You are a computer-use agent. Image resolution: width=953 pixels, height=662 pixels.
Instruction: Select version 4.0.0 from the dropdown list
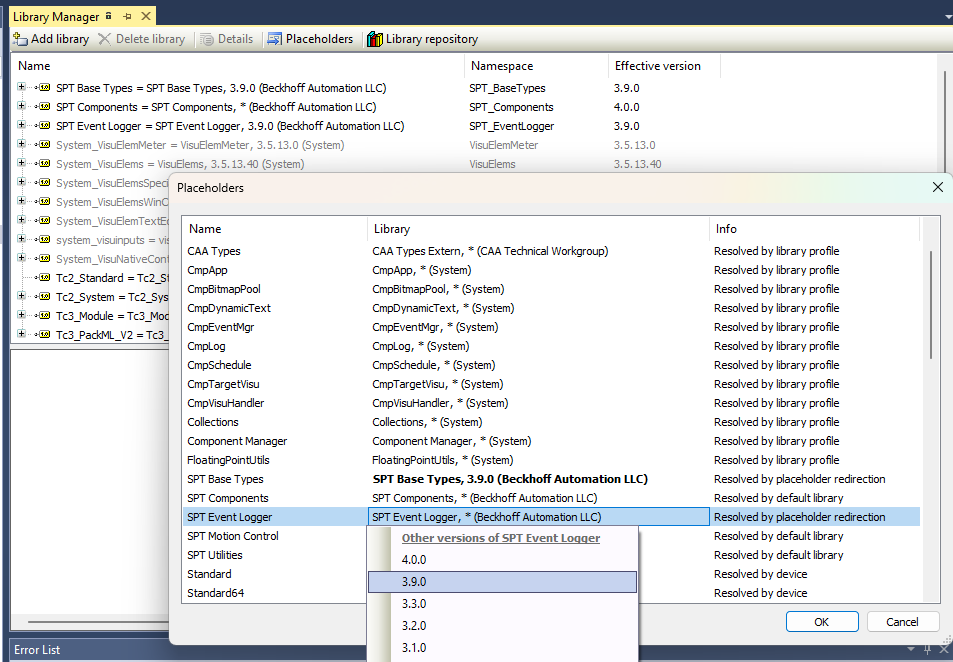coord(502,560)
